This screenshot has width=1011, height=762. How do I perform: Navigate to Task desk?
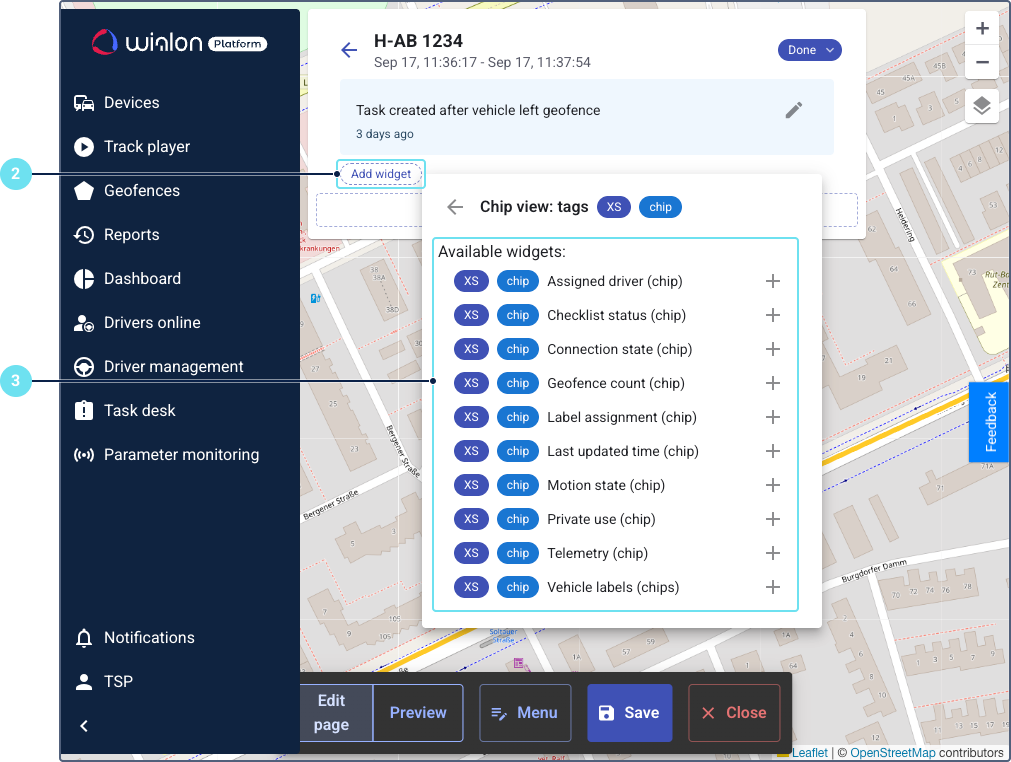(139, 411)
